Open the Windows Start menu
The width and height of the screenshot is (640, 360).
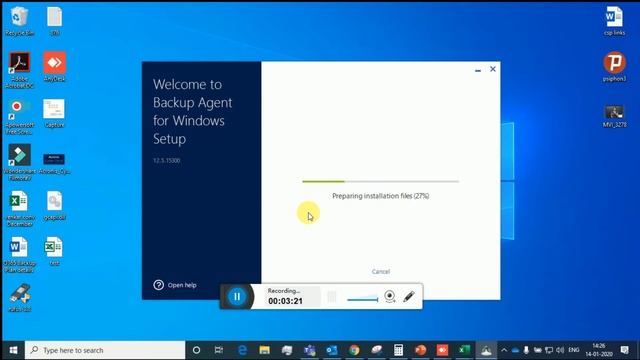[13, 350]
